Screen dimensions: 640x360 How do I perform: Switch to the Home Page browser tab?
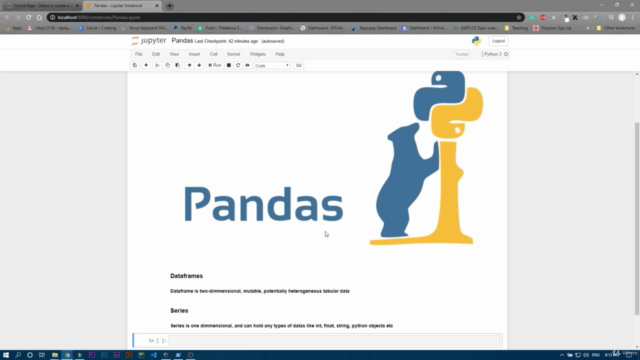[42, 6]
